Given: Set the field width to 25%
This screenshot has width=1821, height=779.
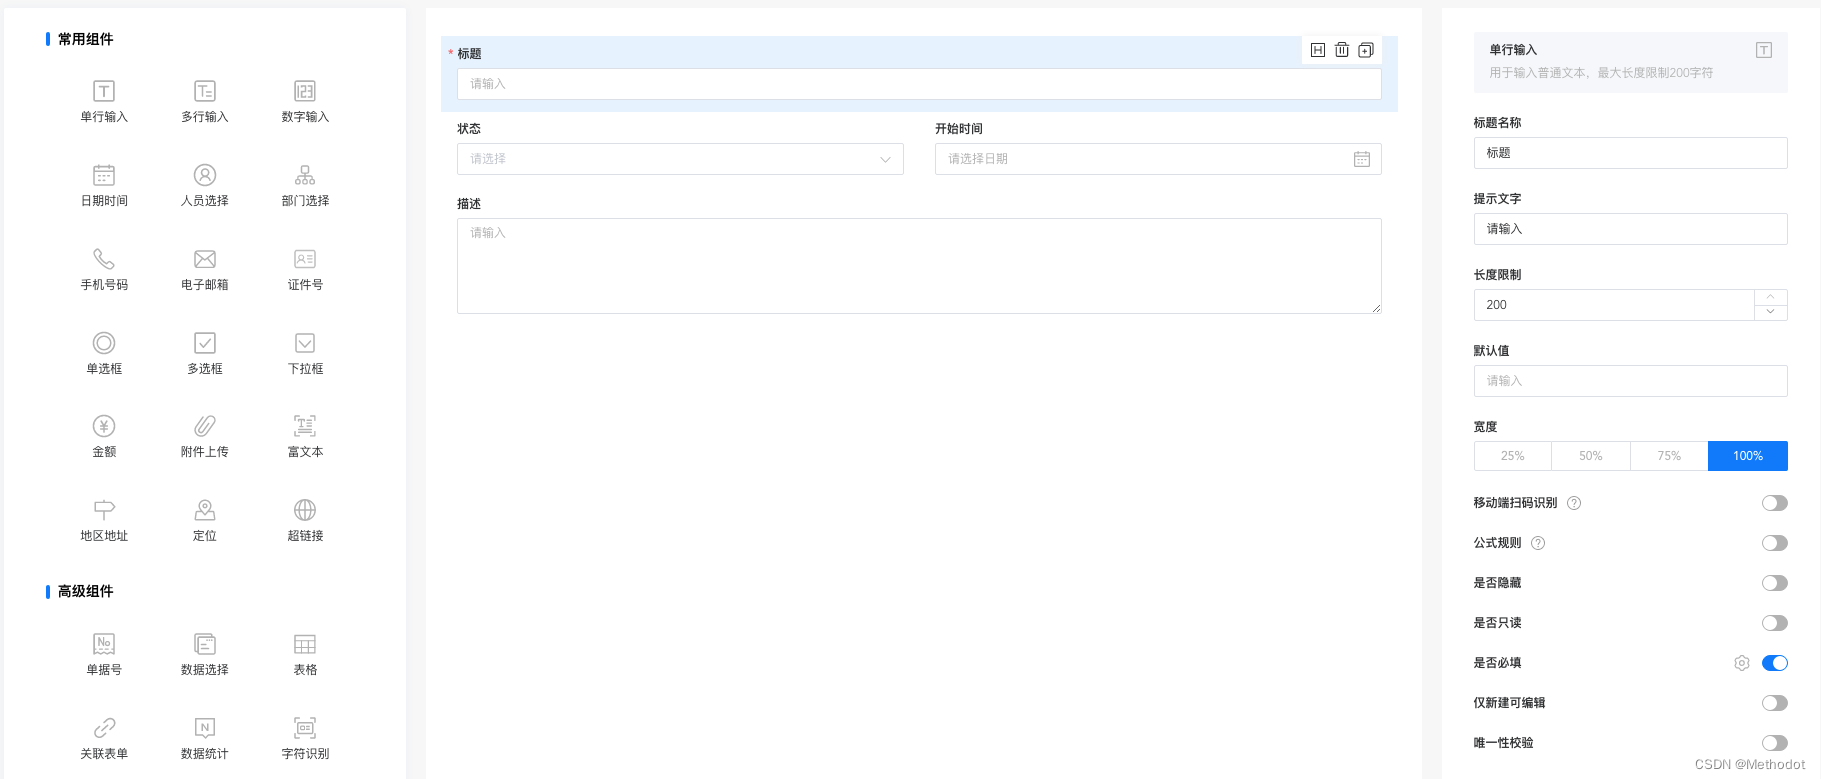Looking at the screenshot, I should point(1513,456).
